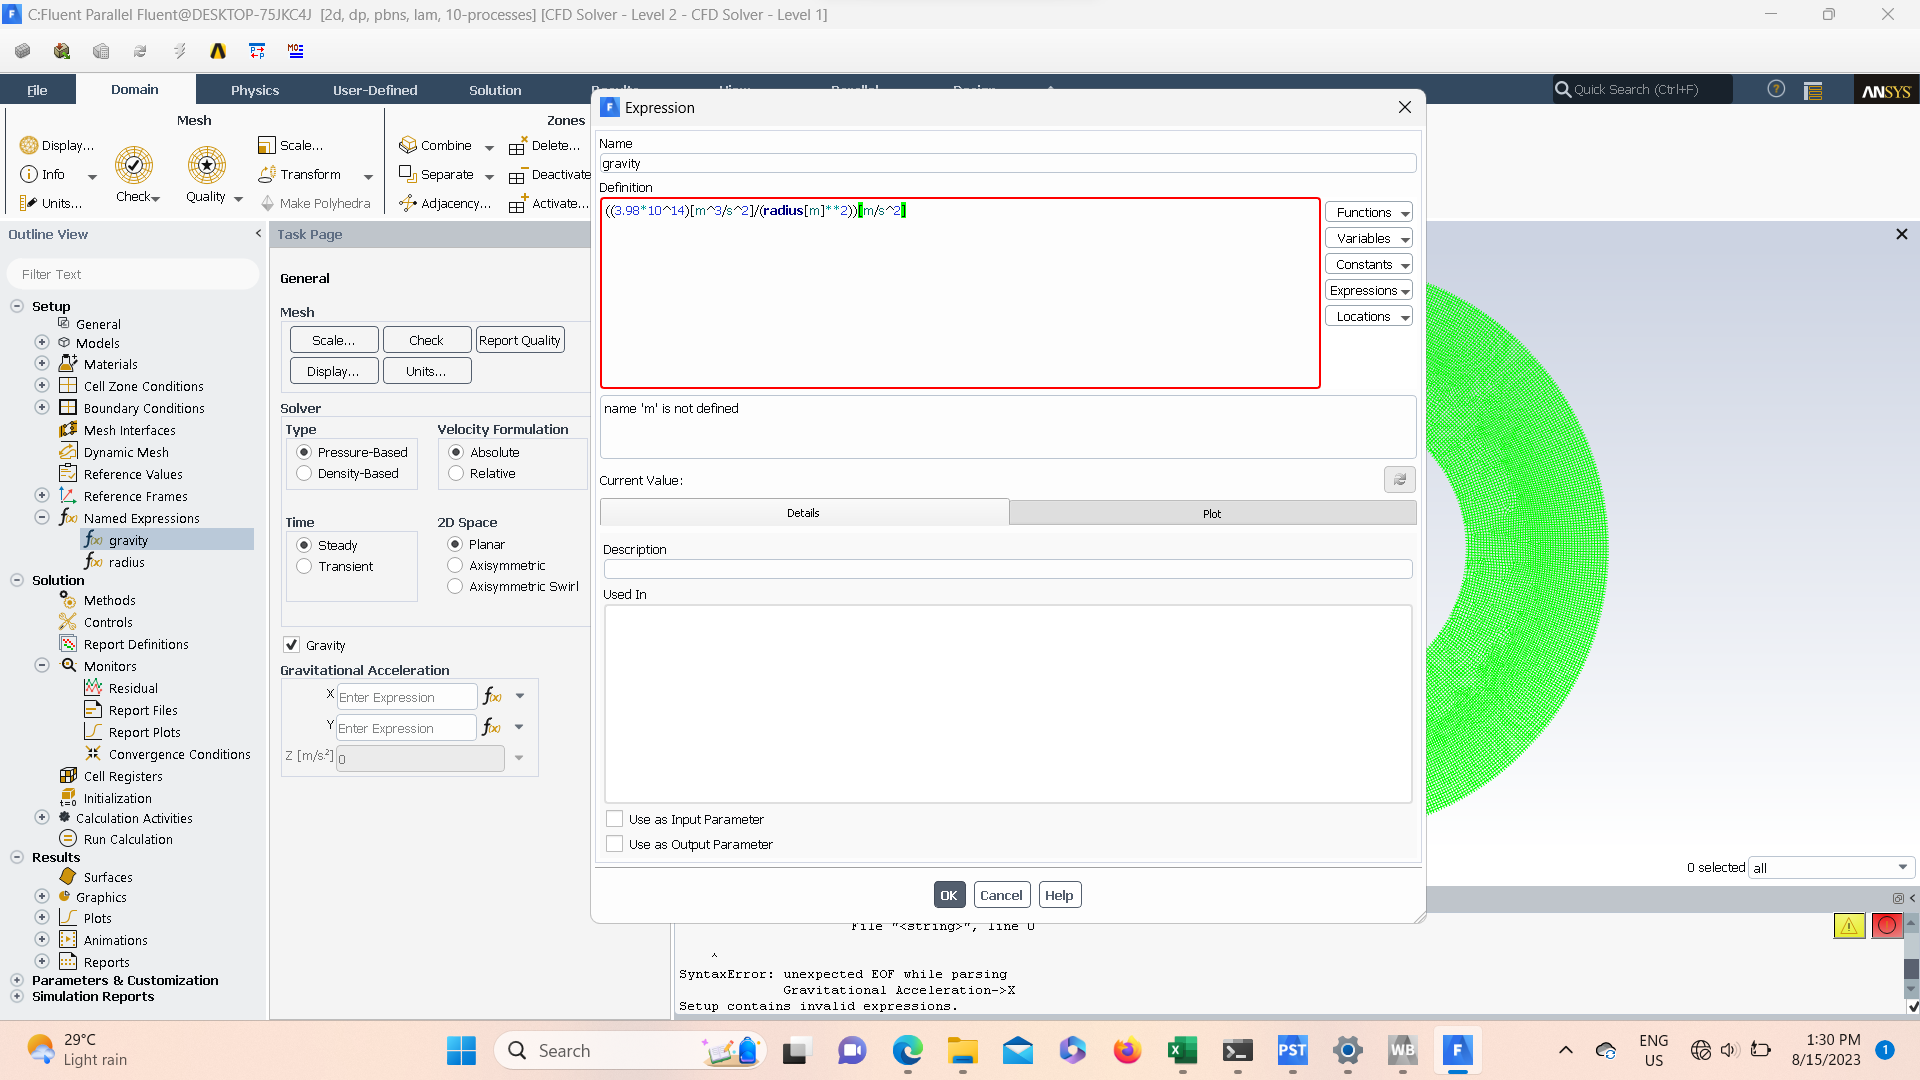Enable Use as Input Parameter
Screen dimensions: 1920x1080
615,819
